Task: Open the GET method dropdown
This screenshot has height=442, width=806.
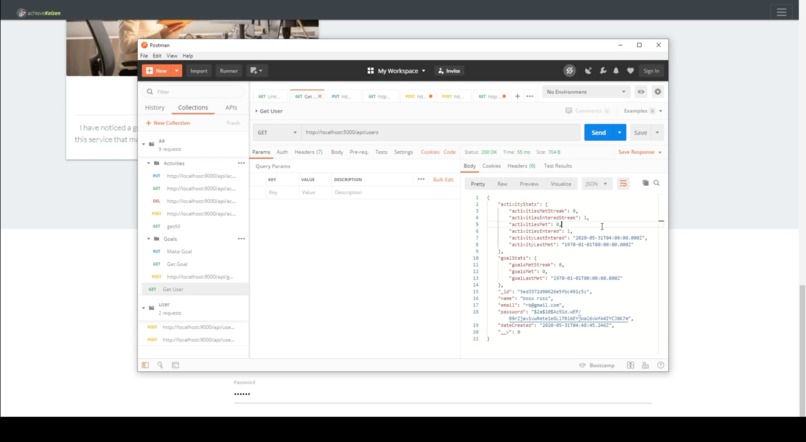Action: [277, 133]
